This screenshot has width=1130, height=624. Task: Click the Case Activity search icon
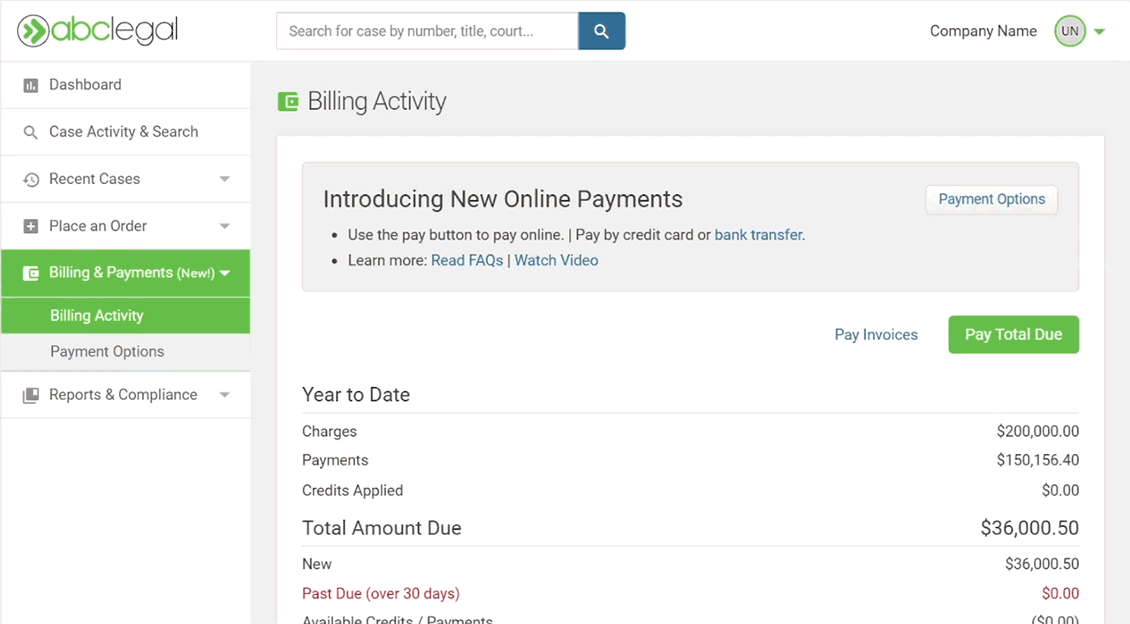point(31,132)
